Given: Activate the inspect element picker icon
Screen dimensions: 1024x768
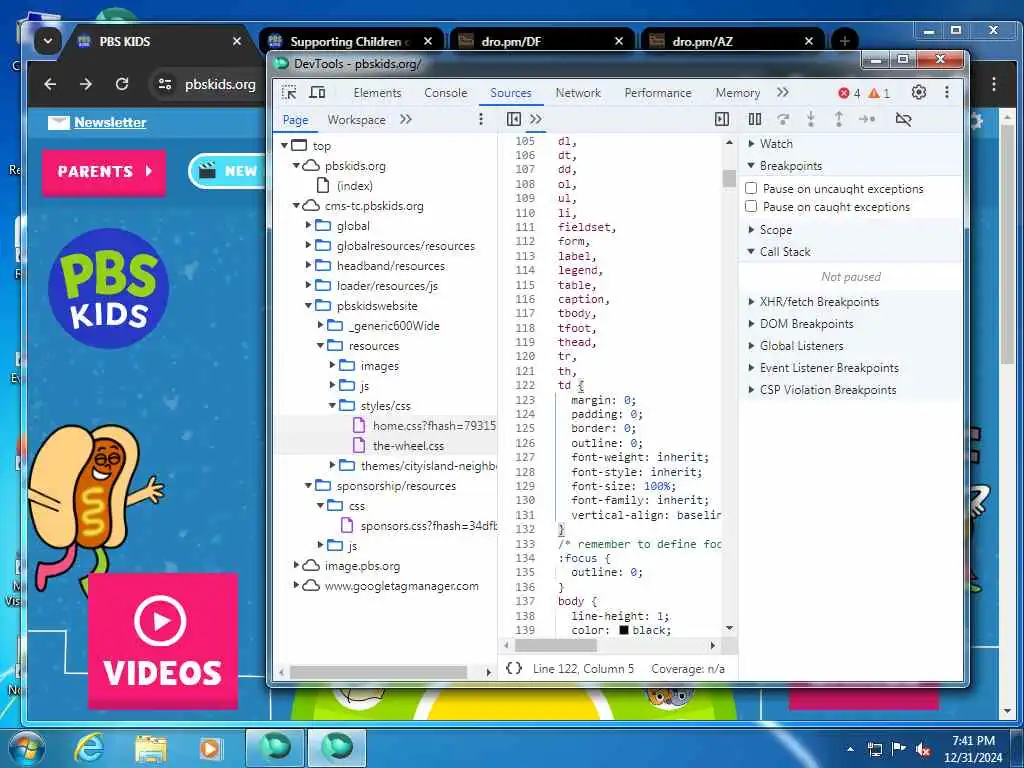Looking at the screenshot, I should point(289,92).
